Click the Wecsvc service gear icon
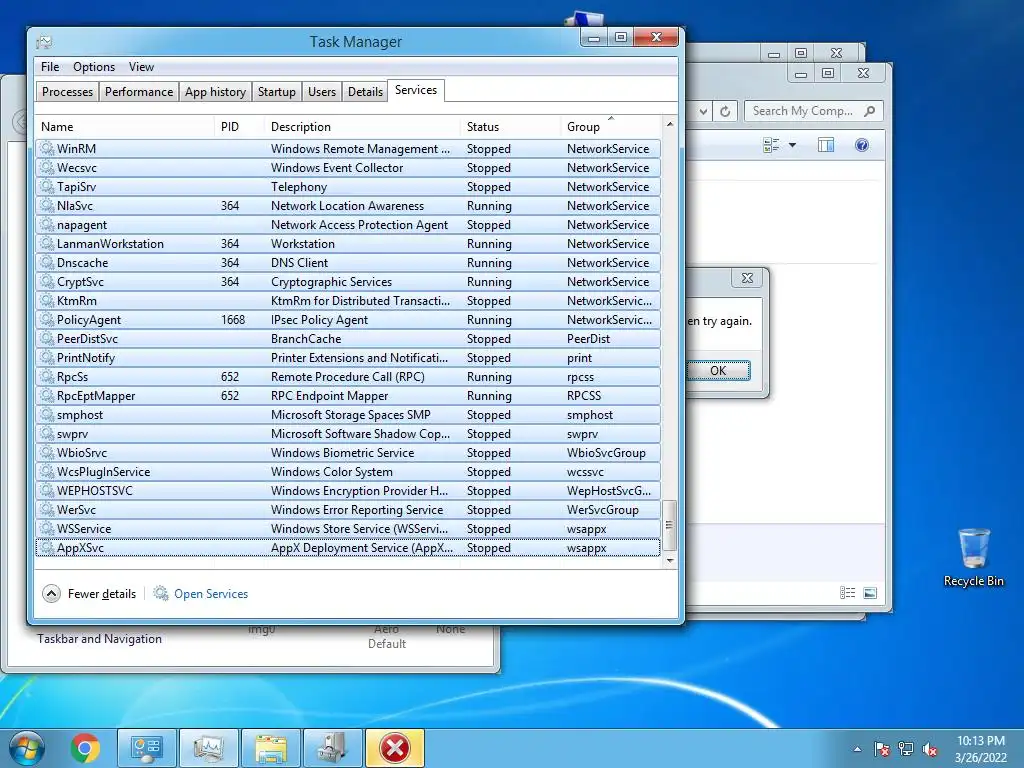The width and height of the screenshot is (1024, 768). 47,167
